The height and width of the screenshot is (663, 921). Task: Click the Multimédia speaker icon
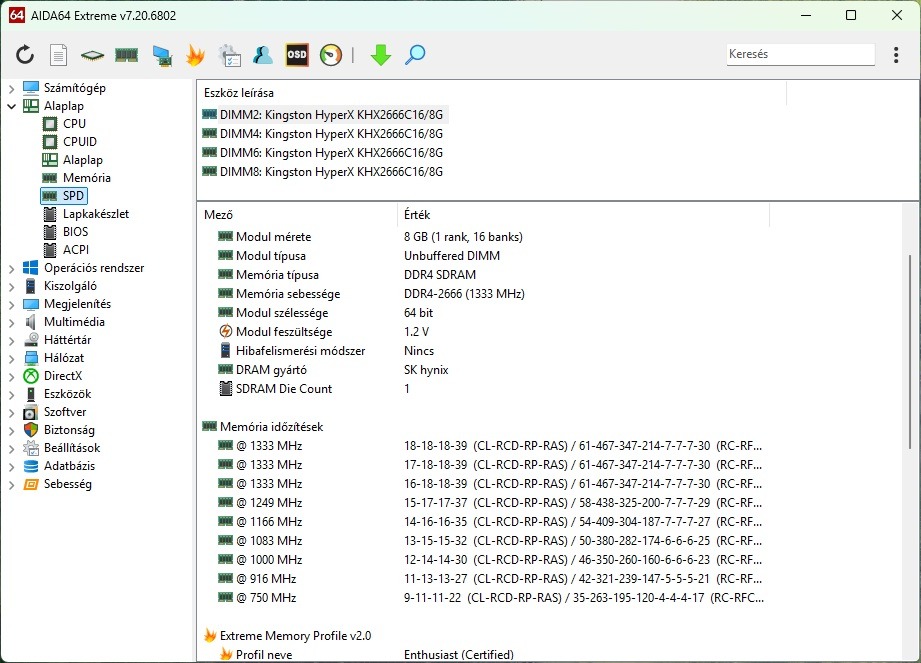pos(31,322)
